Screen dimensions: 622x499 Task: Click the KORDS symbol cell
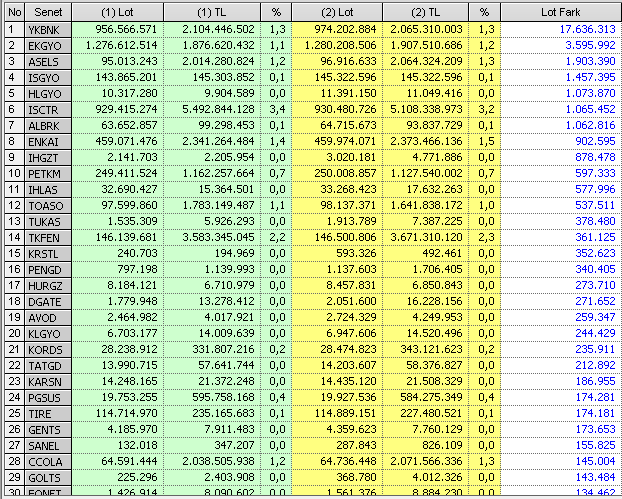pos(47,350)
